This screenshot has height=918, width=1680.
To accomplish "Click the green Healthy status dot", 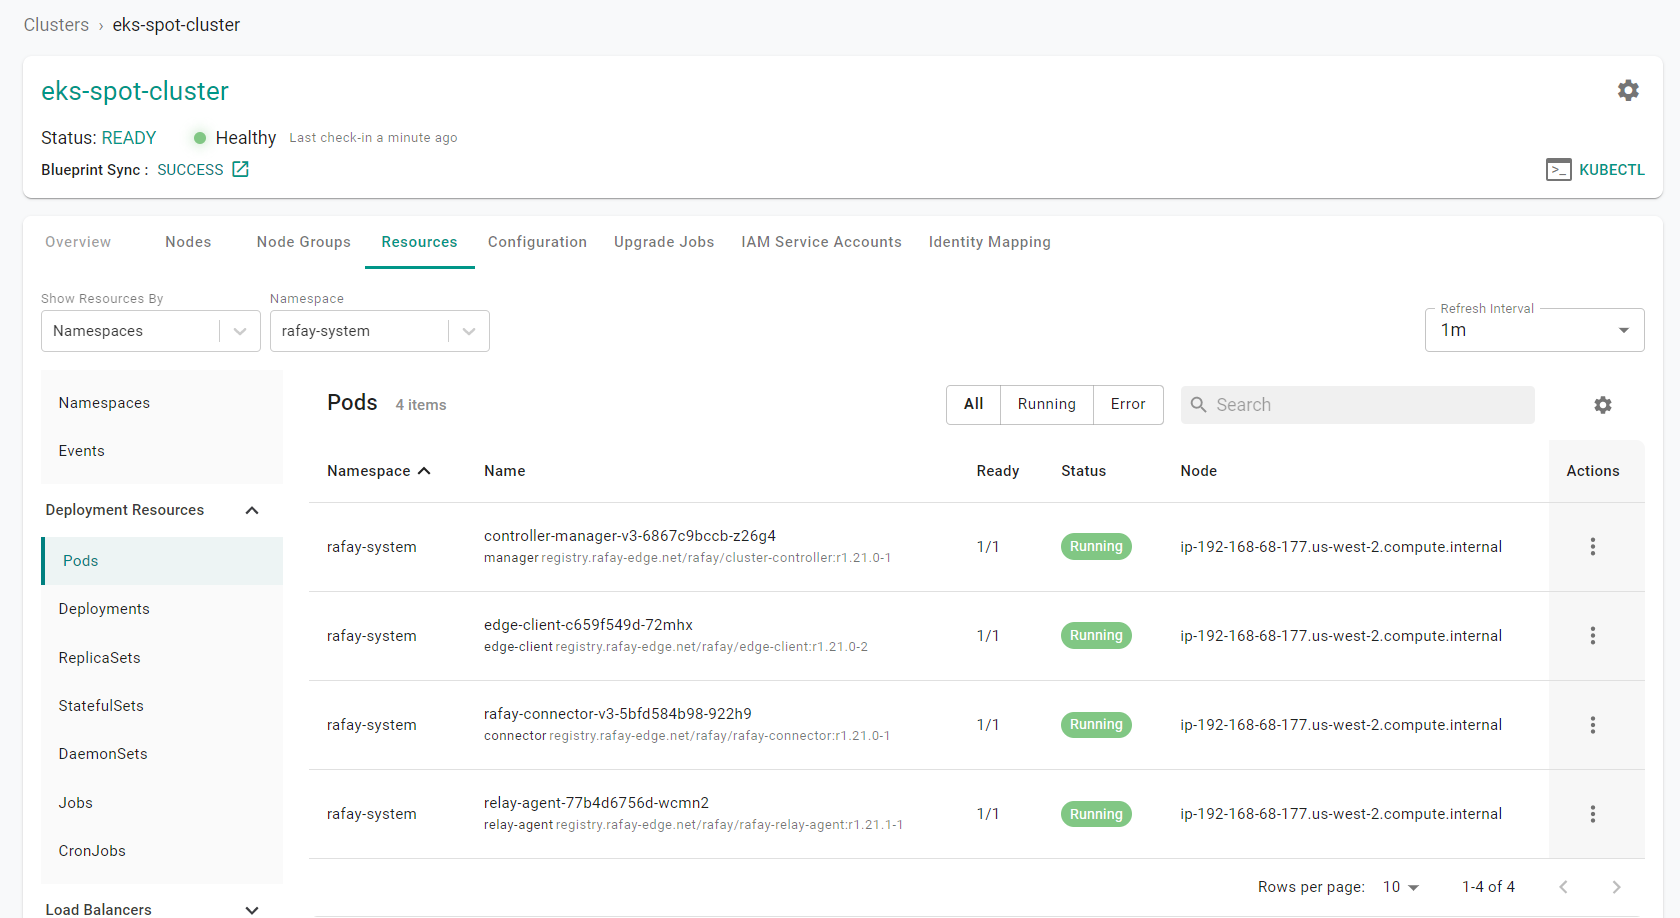I will [x=200, y=138].
